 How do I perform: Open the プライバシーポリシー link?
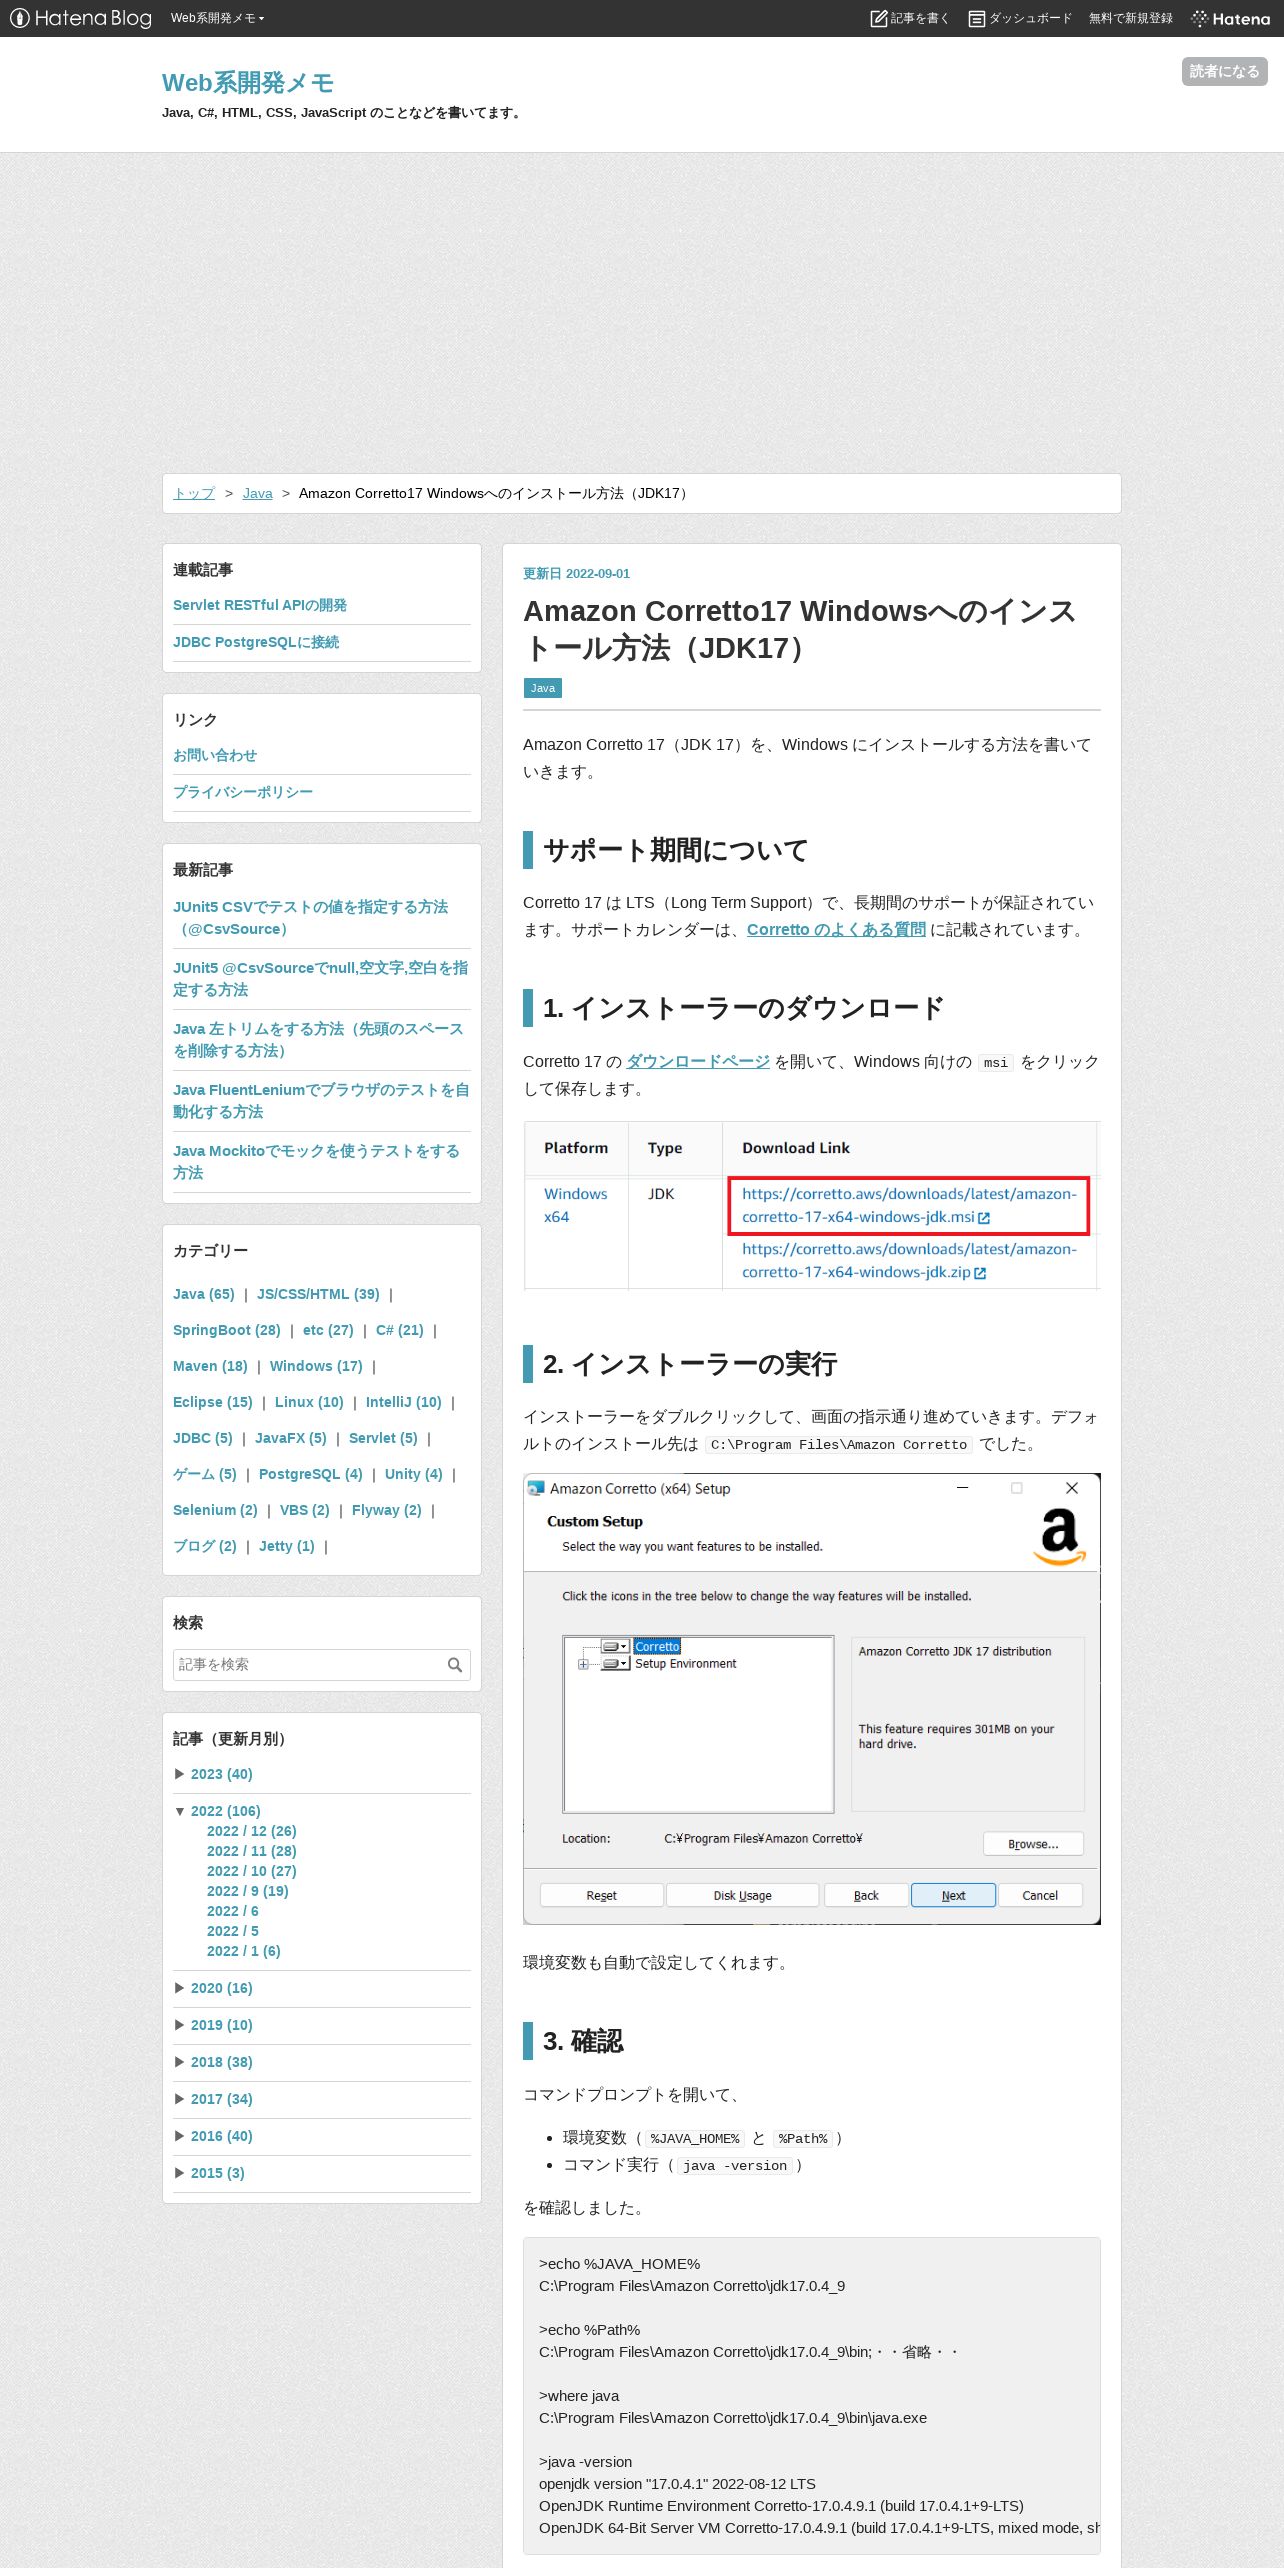click(x=243, y=792)
